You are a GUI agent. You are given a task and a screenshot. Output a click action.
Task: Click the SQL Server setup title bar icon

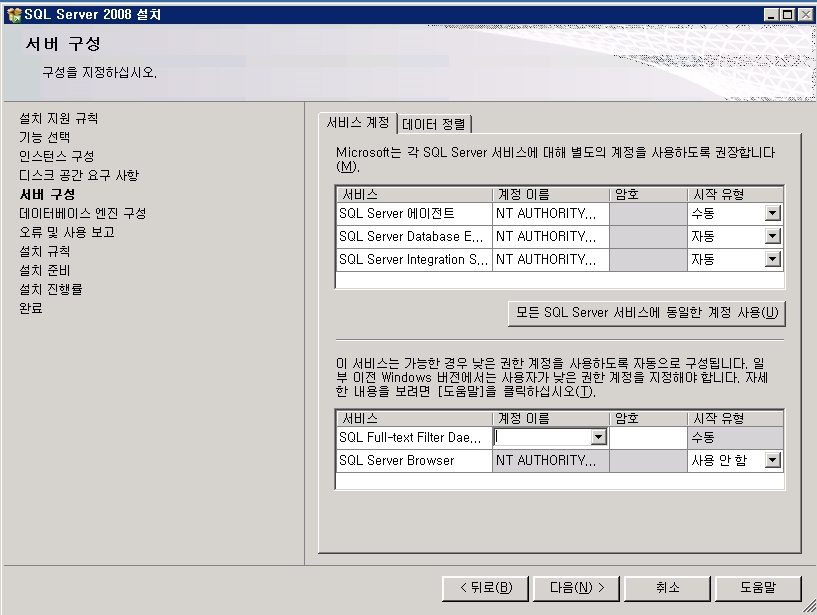14,15
